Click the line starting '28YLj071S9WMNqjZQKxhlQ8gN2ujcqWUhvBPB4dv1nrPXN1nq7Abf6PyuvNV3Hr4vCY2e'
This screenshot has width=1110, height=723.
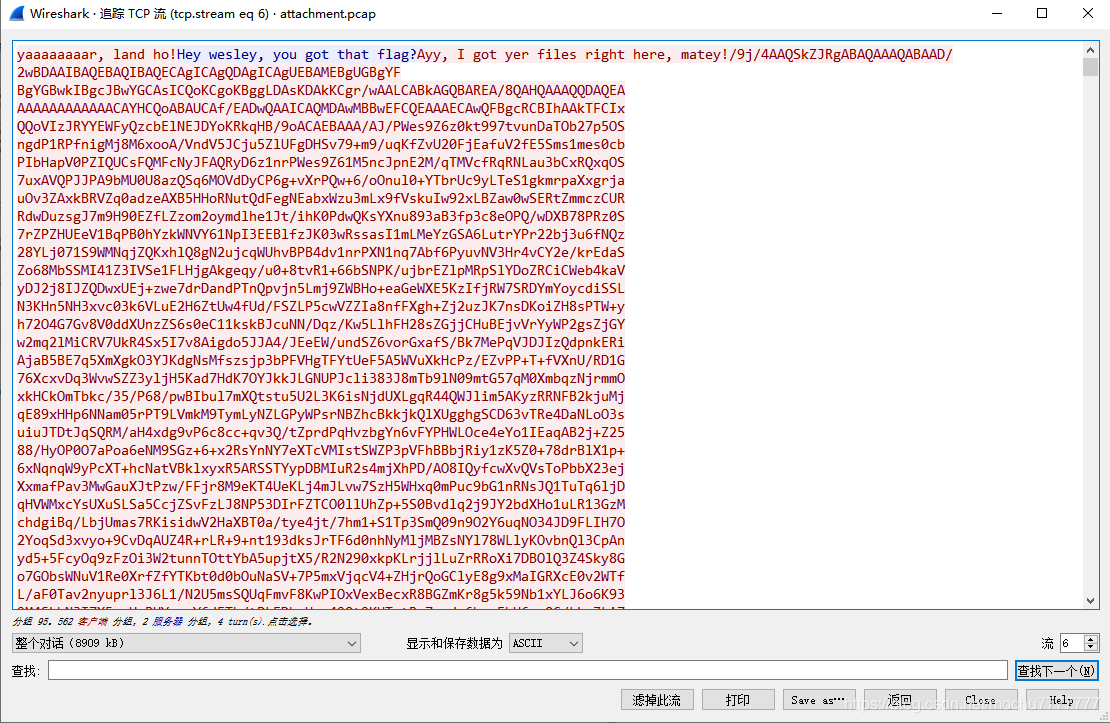(321, 252)
